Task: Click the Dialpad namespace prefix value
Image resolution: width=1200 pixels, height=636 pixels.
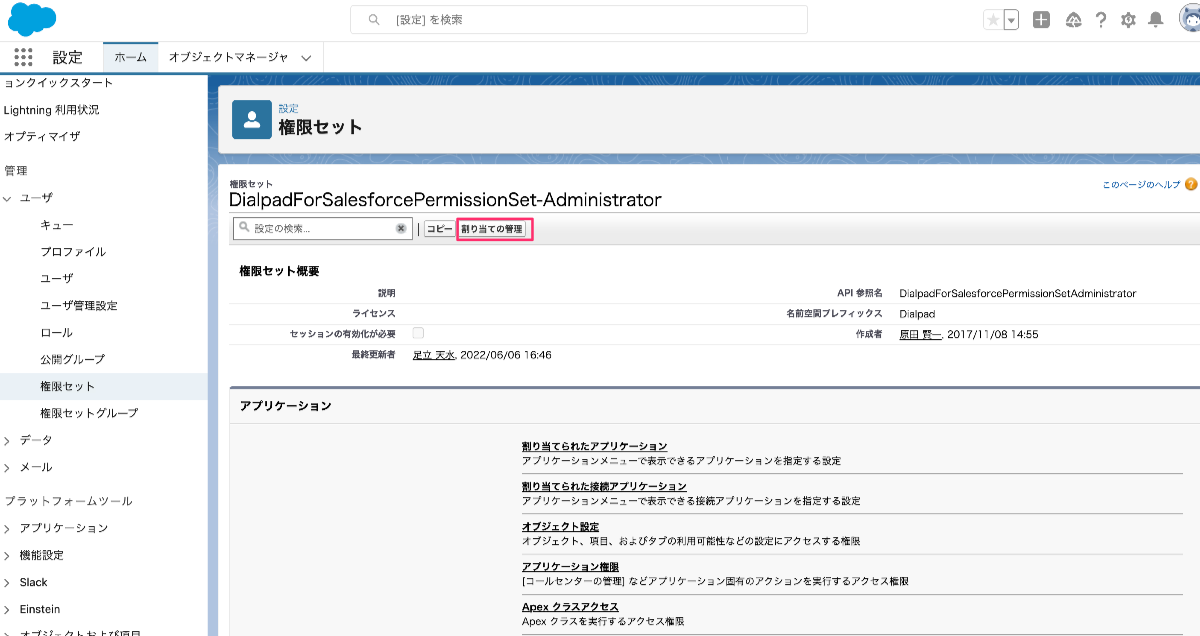Action: pos(918,313)
